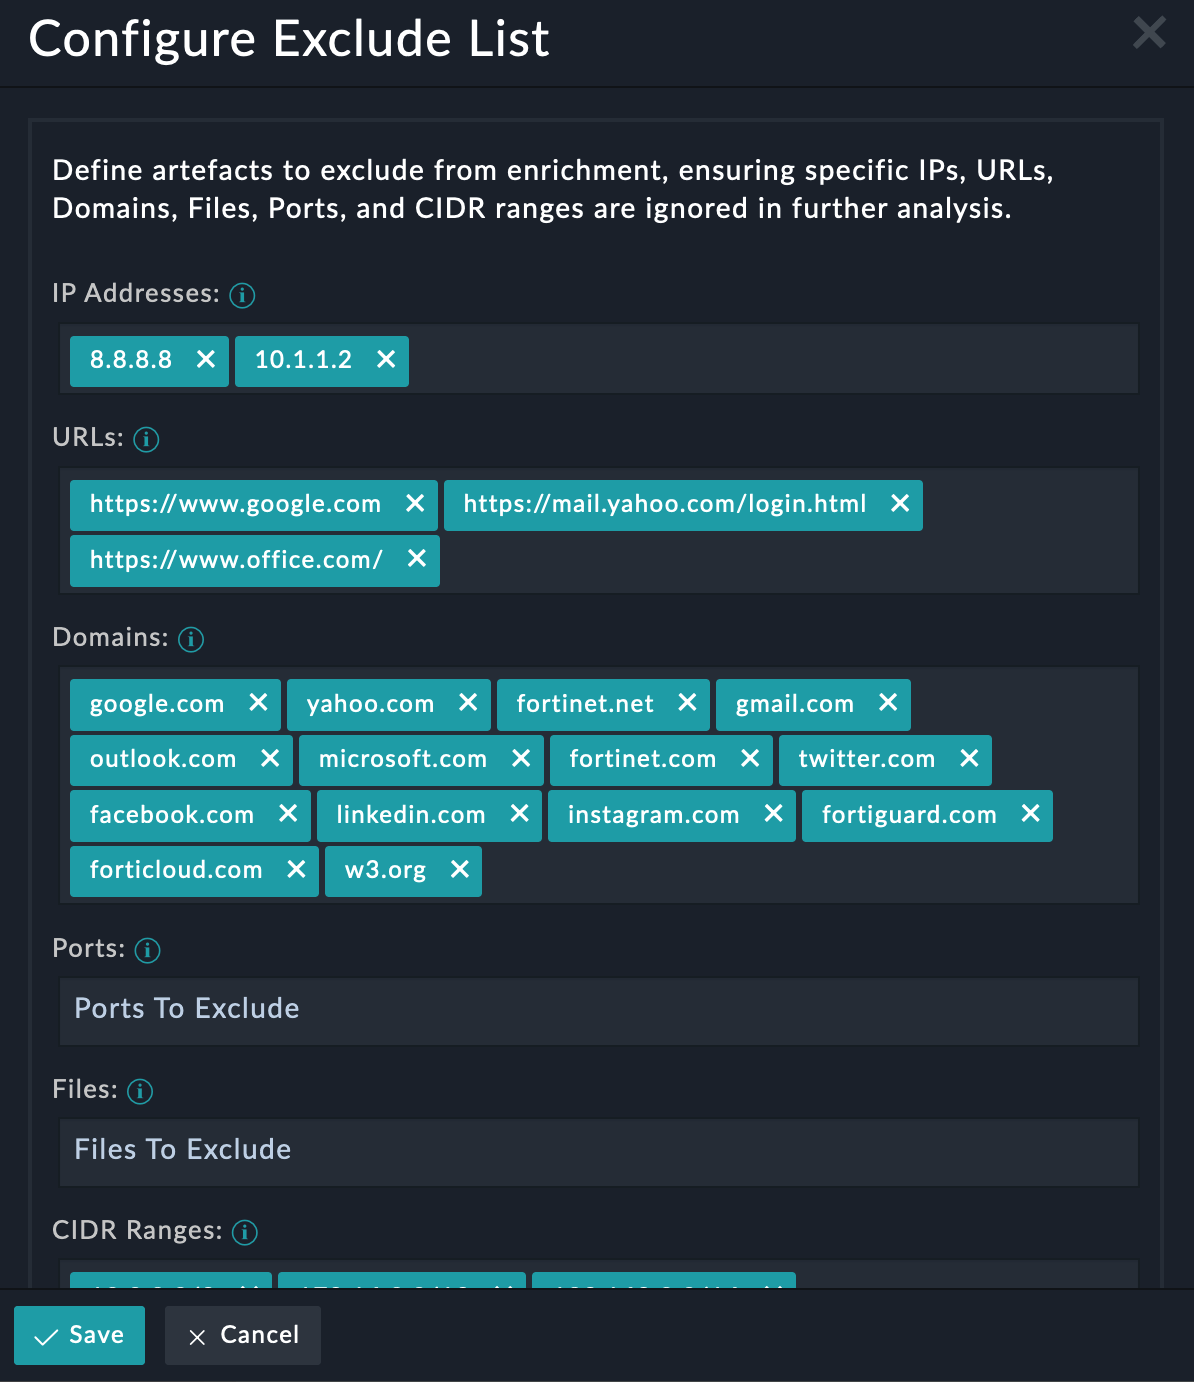
Task: Click the Domains info icon
Action: point(191,639)
